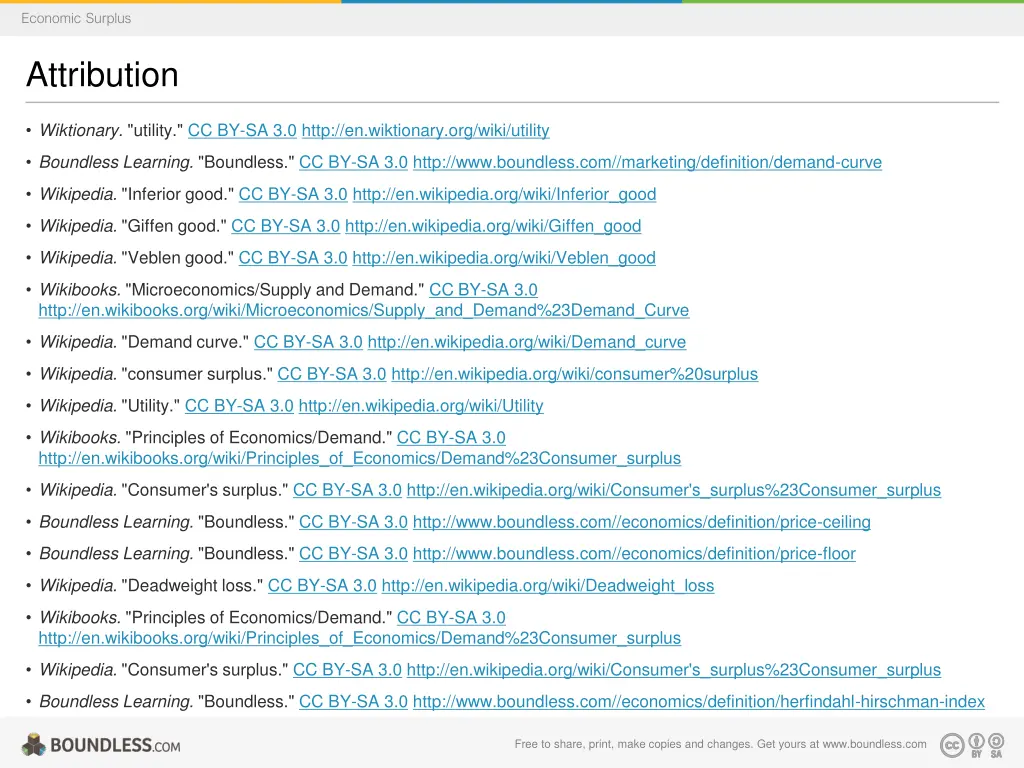
Task: Click CC BY-SA 3.0 after "Microeconomics/Supply and Demand."
Action: pyautogui.click(x=483, y=290)
